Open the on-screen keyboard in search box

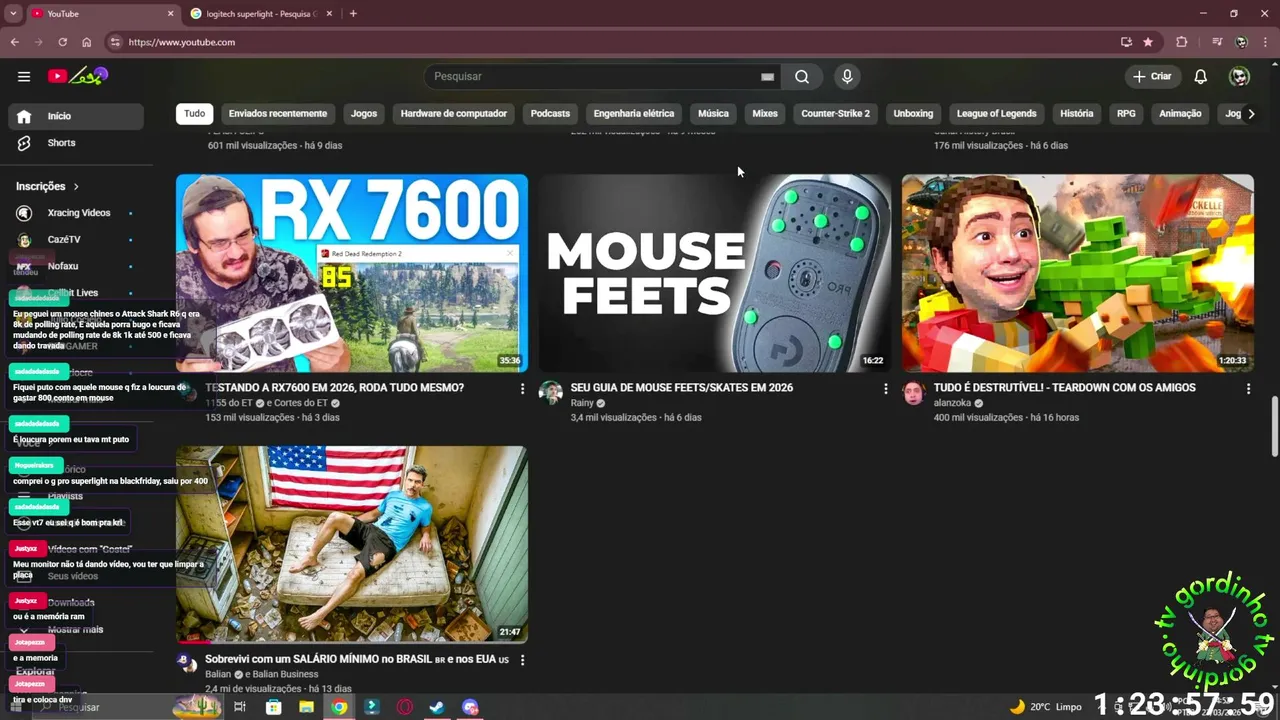(x=767, y=76)
